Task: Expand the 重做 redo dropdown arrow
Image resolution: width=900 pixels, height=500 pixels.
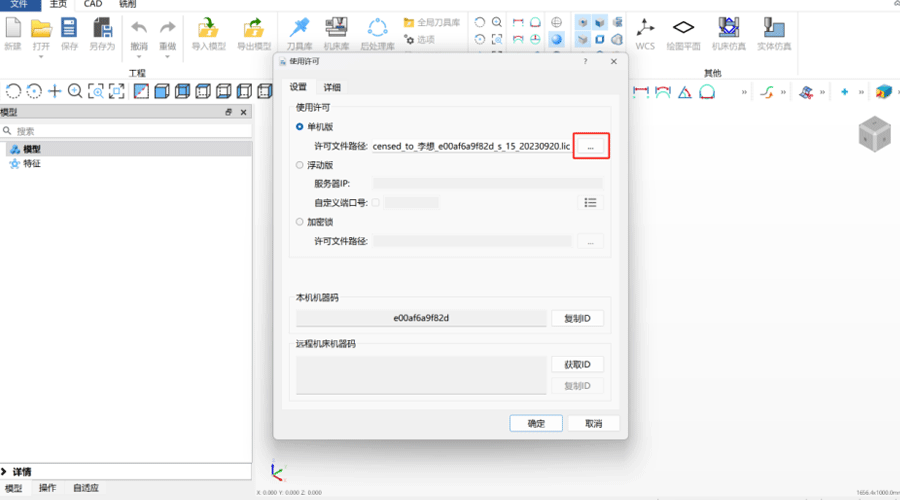Action: pyautogui.click(x=167, y=57)
